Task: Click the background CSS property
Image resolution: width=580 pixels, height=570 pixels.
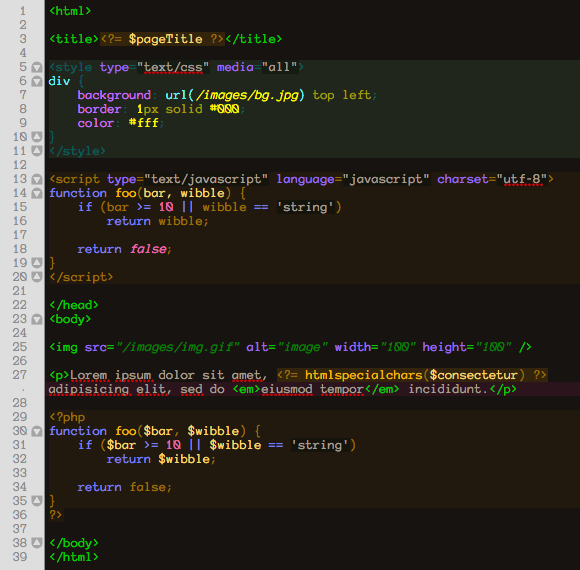Action: pos(114,95)
